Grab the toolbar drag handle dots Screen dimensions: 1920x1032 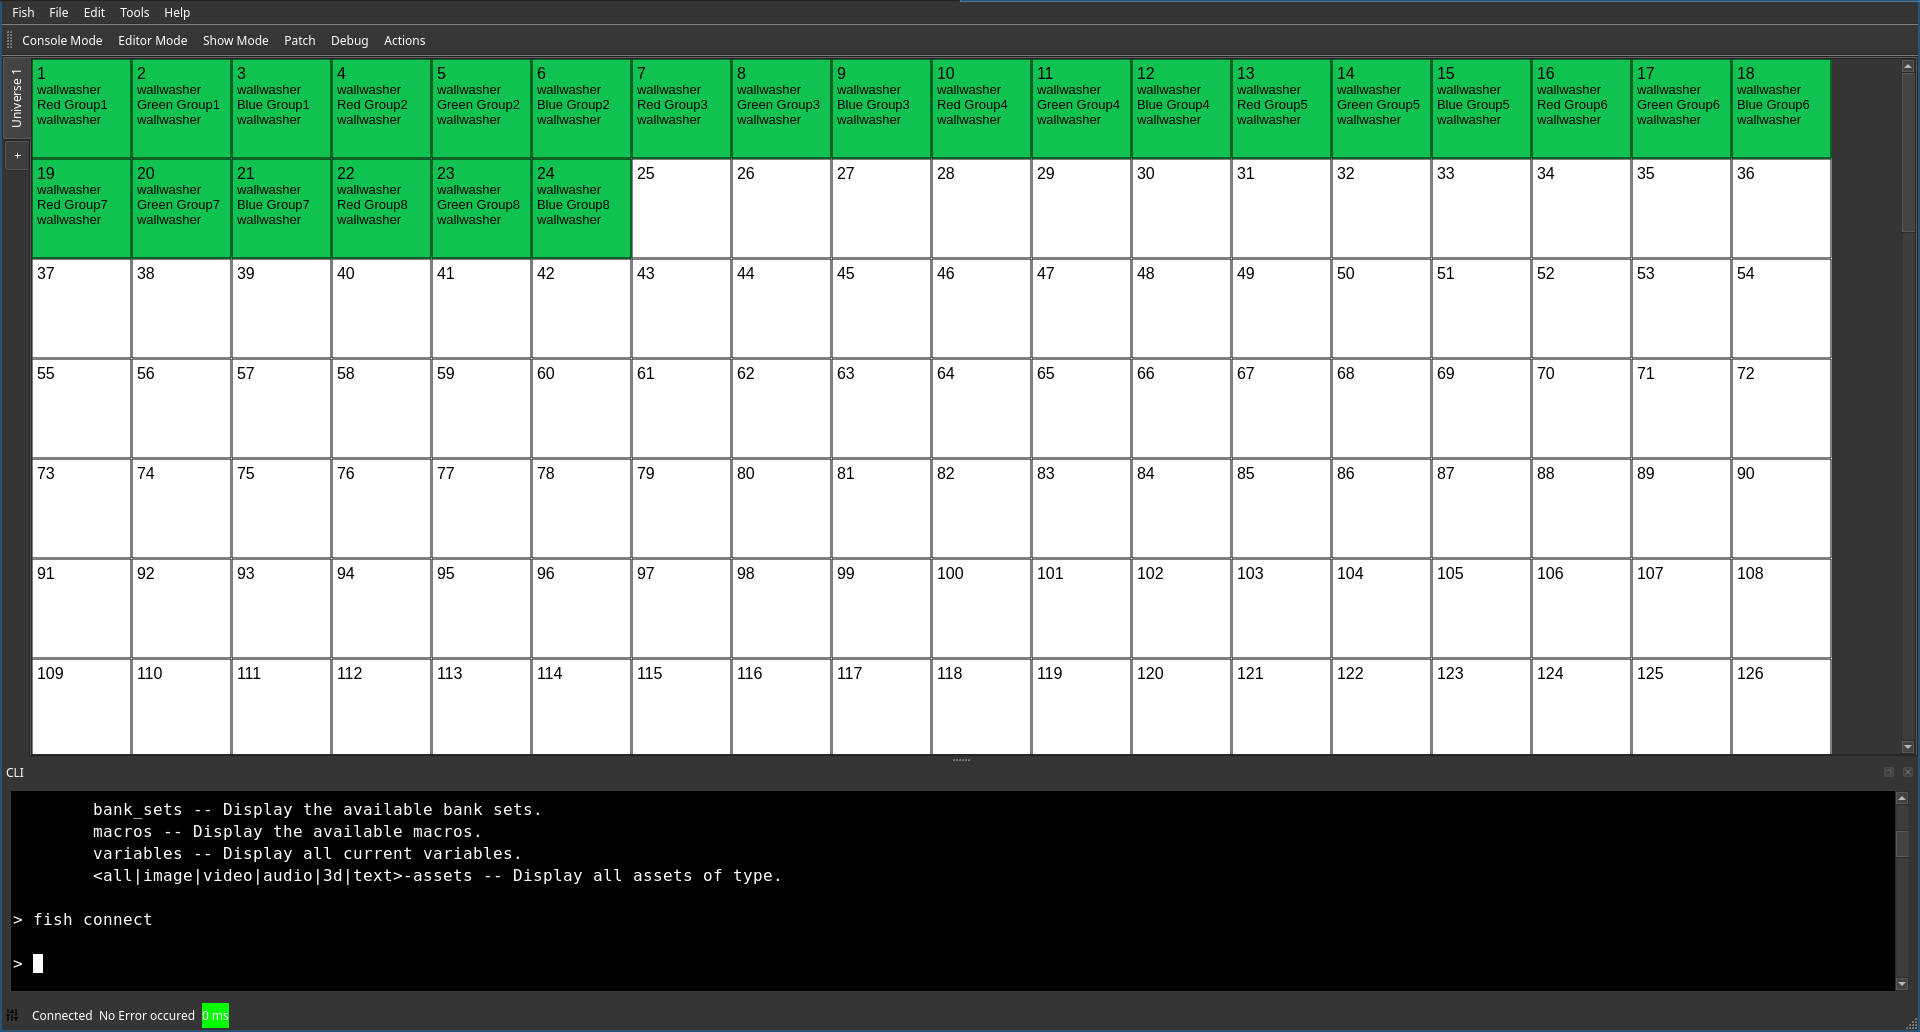point(9,40)
